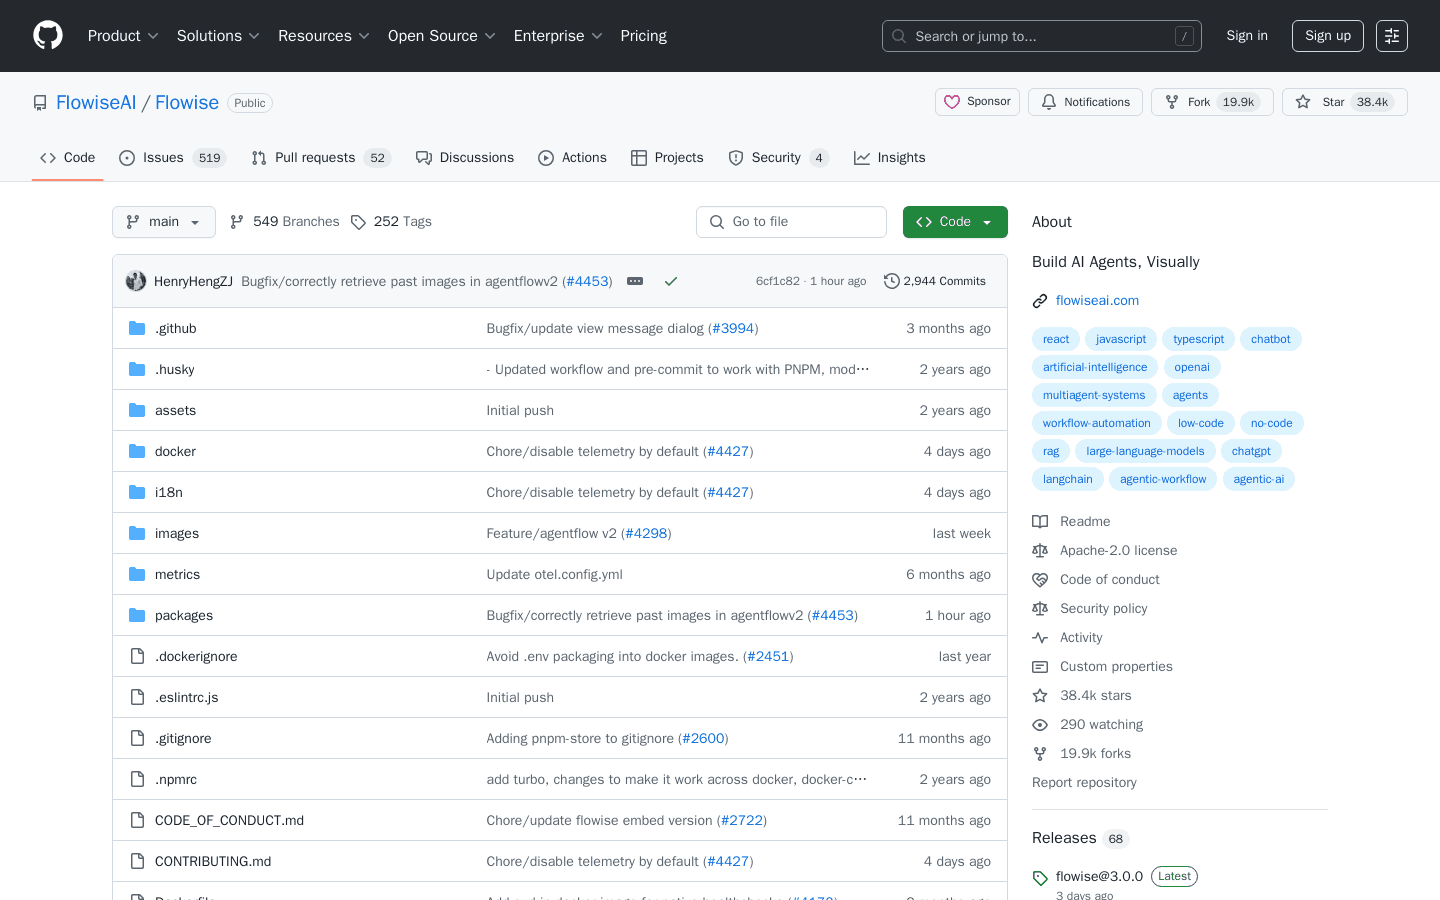Open the flowiseai.com website link icon
The image size is (1440, 900).
coord(1040,300)
